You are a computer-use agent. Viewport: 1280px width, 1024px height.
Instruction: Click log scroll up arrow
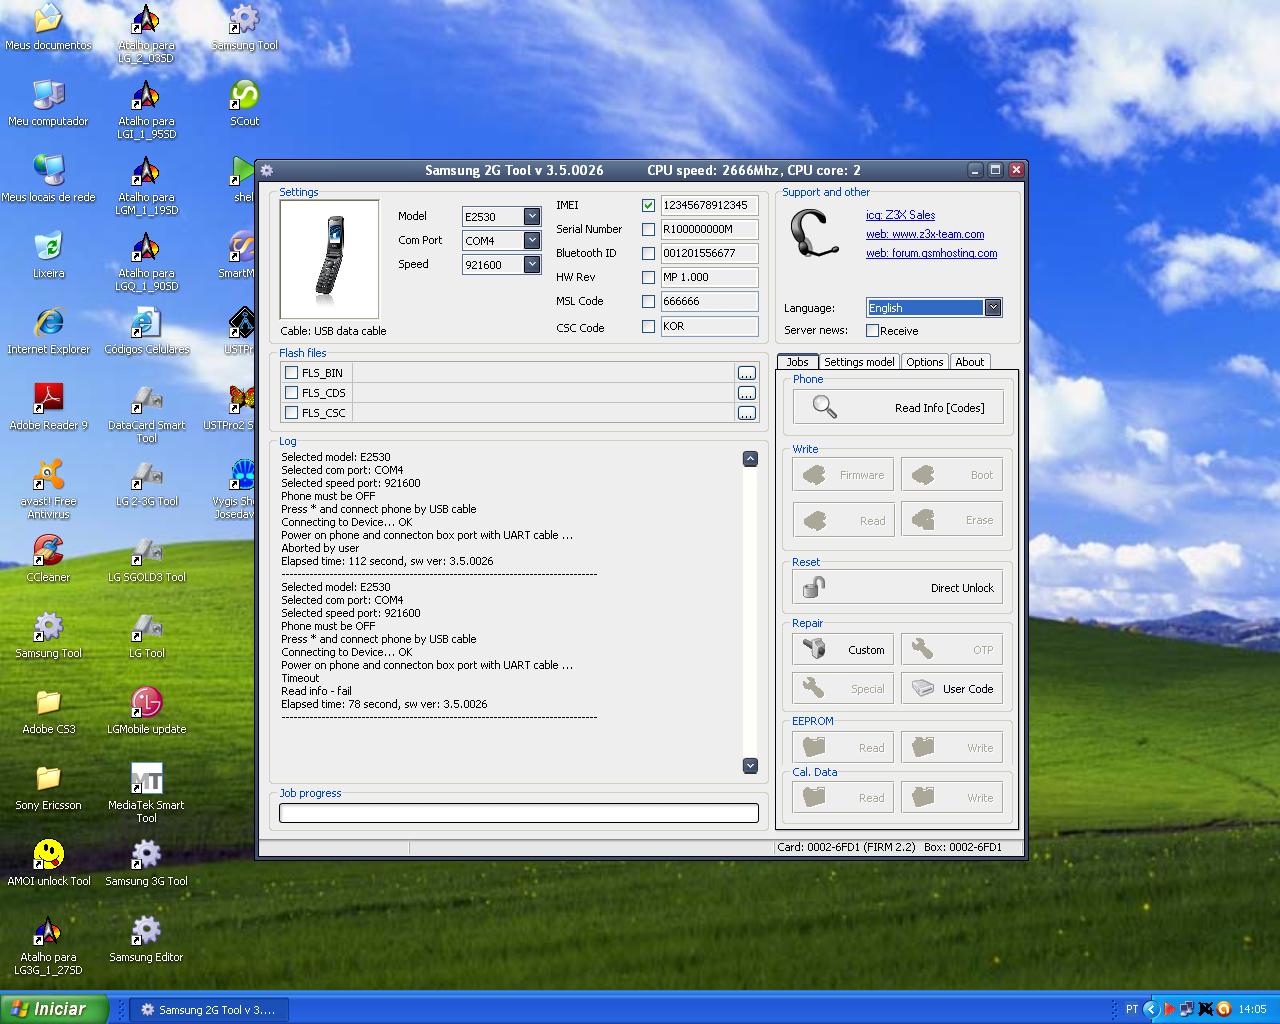[750, 458]
